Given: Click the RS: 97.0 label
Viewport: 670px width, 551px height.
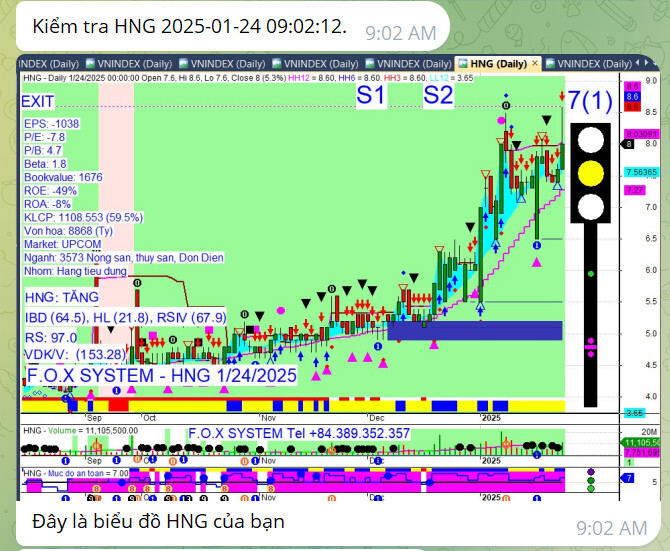Looking at the screenshot, I should coord(50,337).
